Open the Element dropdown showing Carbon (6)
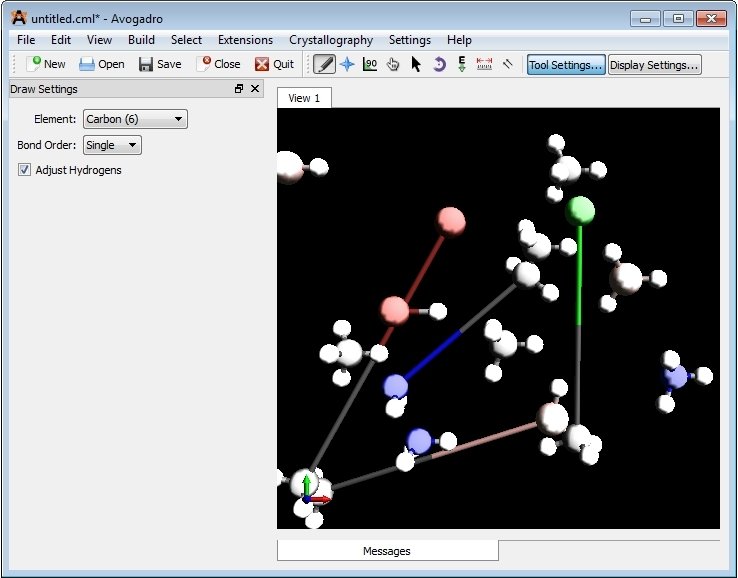The height and width of the screenshot is (578, 738). pos(135,119)
